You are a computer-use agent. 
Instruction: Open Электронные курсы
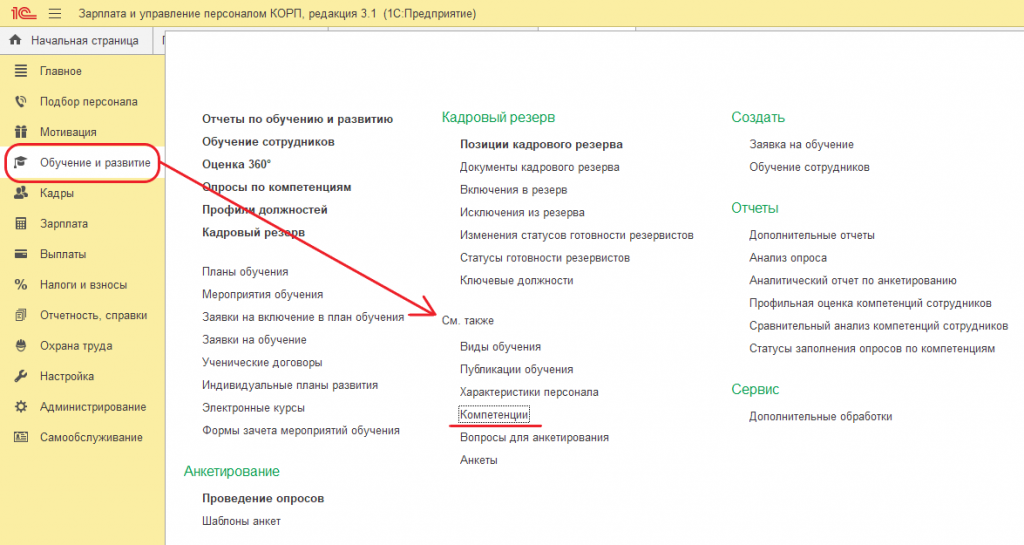253,408
